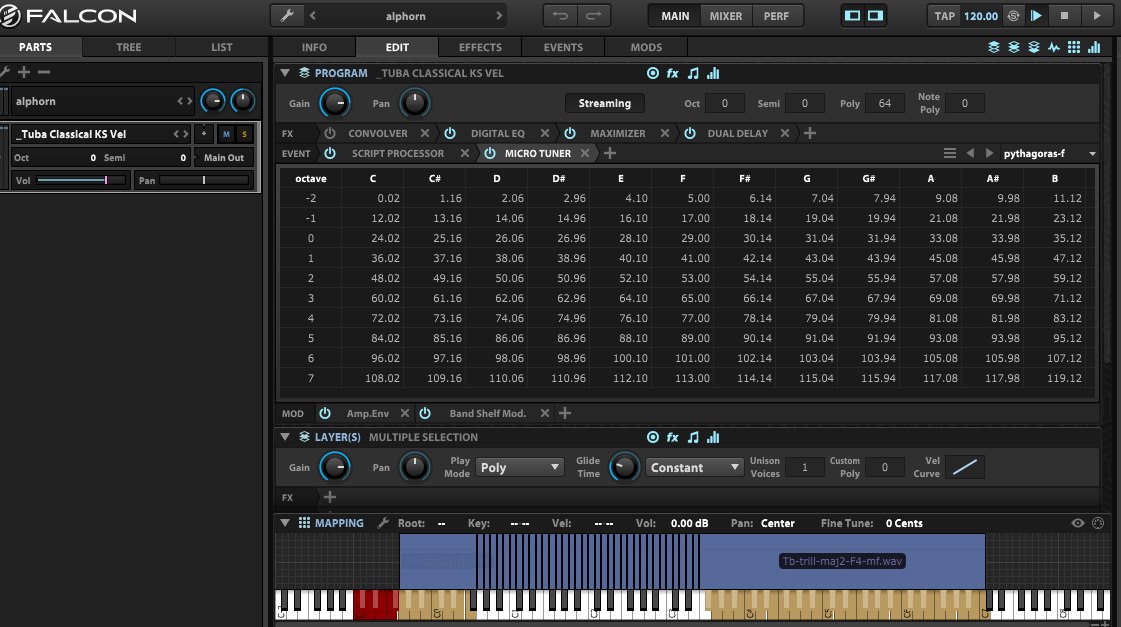Toggle Script Processor power
Image resolution: width=1121 pixels, height=627 pixels.
click(330, 153)
